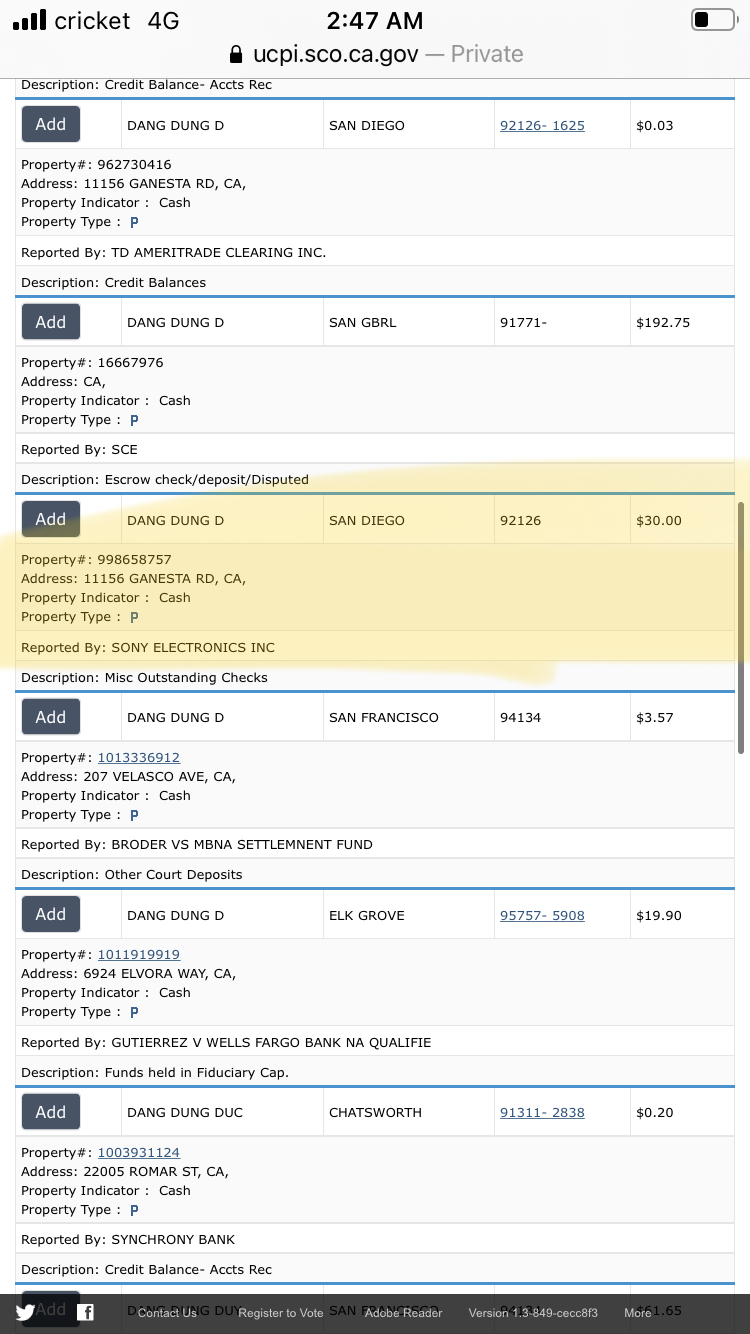Open the Facebook icon in footer
This screenshot has height=1334, width=750.
86,1313
